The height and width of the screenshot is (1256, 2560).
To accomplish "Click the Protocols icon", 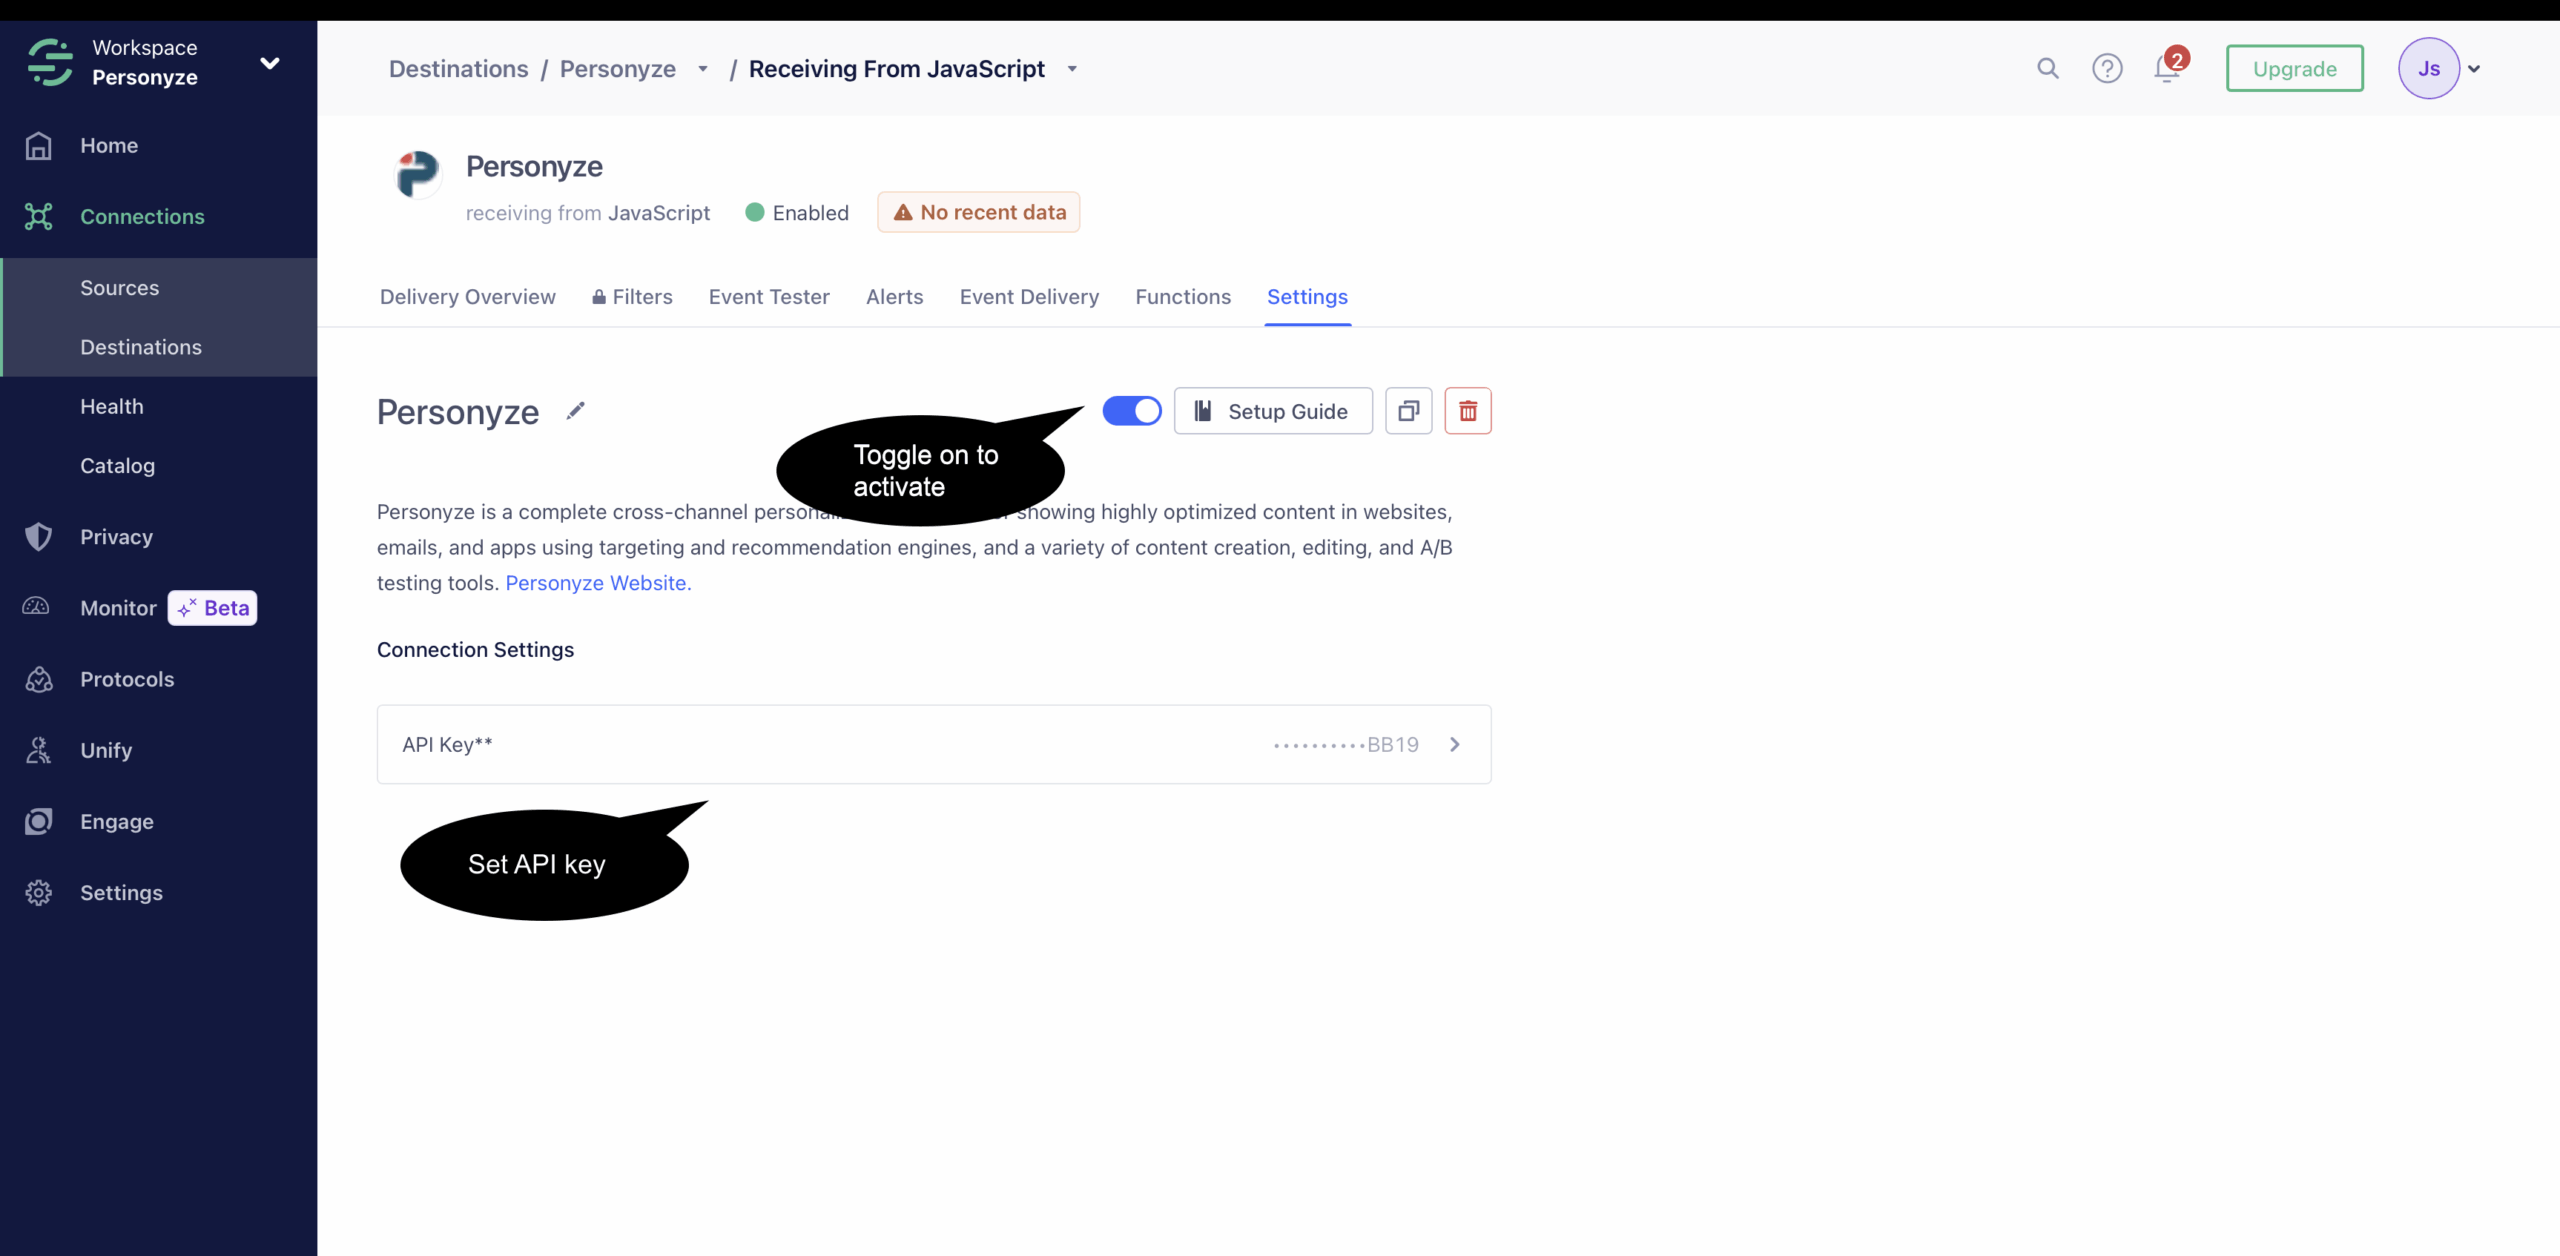I will tap(38, 679).
